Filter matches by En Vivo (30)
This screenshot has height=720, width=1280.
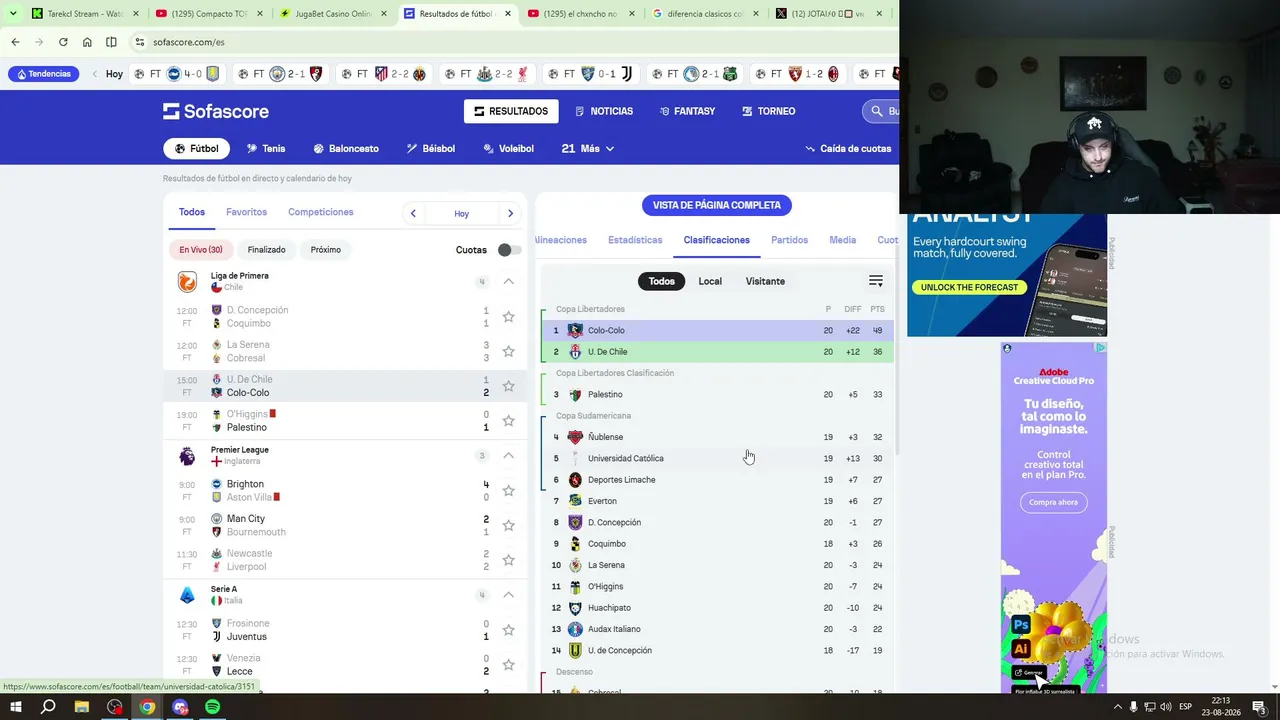(201, 250)
